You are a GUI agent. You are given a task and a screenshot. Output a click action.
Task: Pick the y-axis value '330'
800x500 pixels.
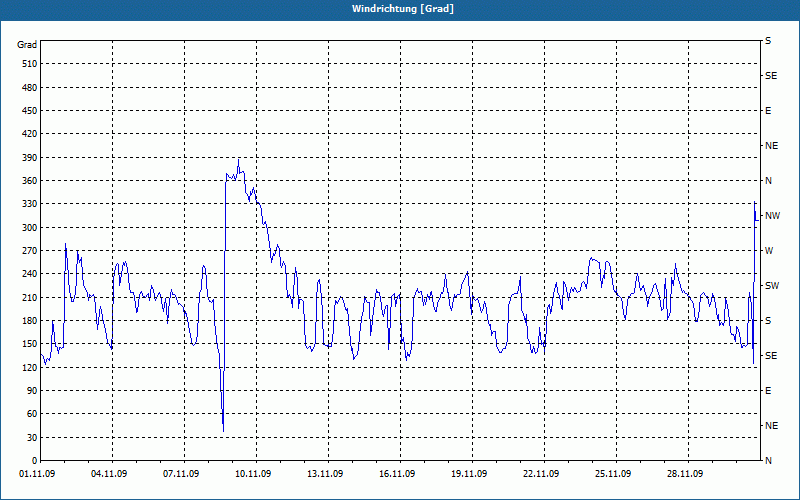(x=30, y=204)
